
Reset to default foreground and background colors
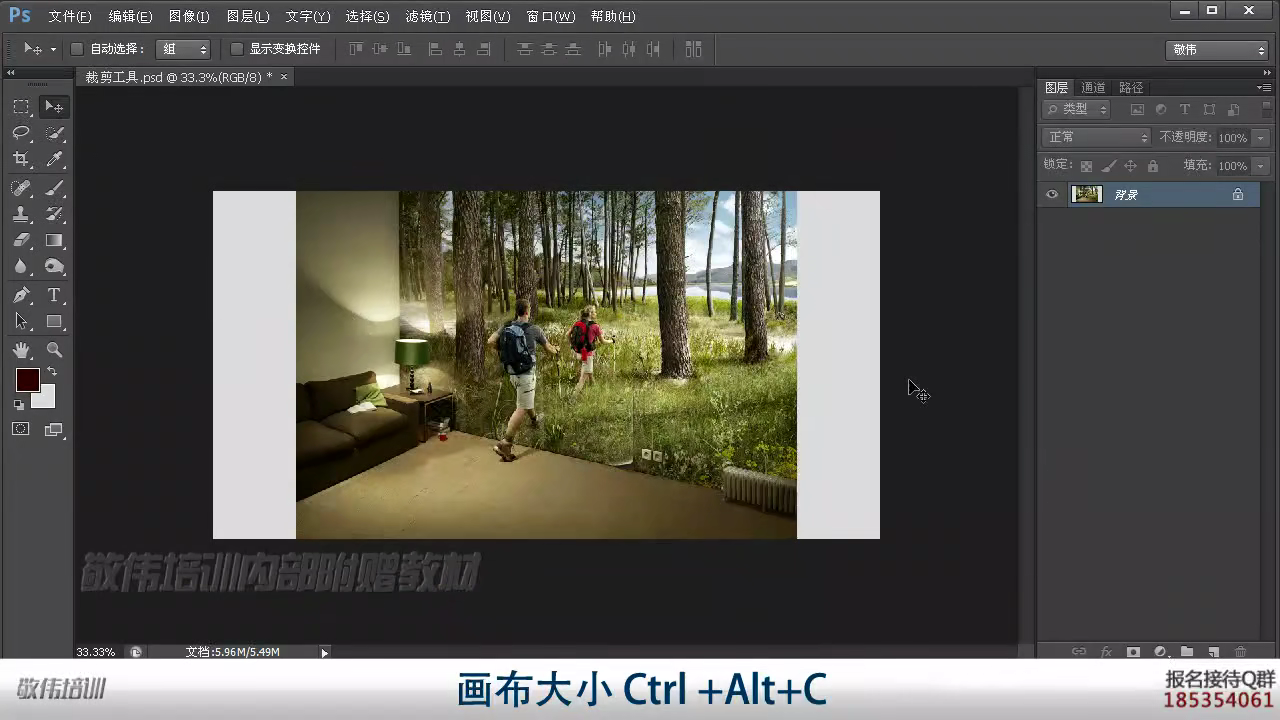click(x=19, y=405)
